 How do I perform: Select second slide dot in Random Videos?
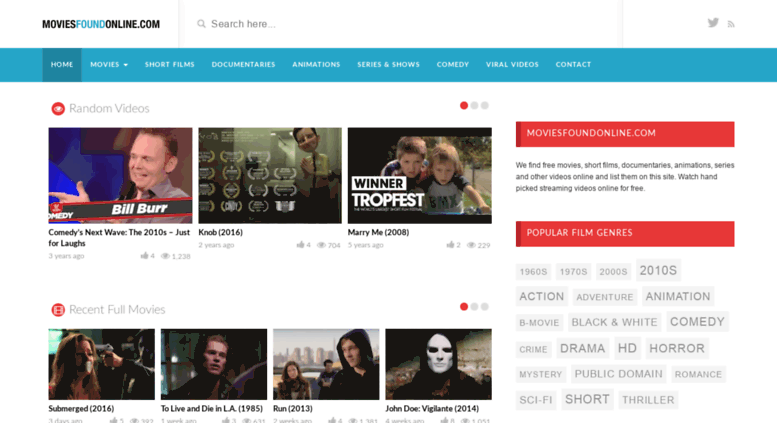(x=474, y=106)
